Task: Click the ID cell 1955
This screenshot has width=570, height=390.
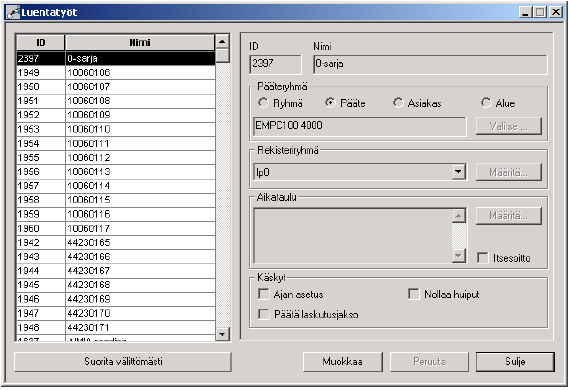Action: coord(41,158)
